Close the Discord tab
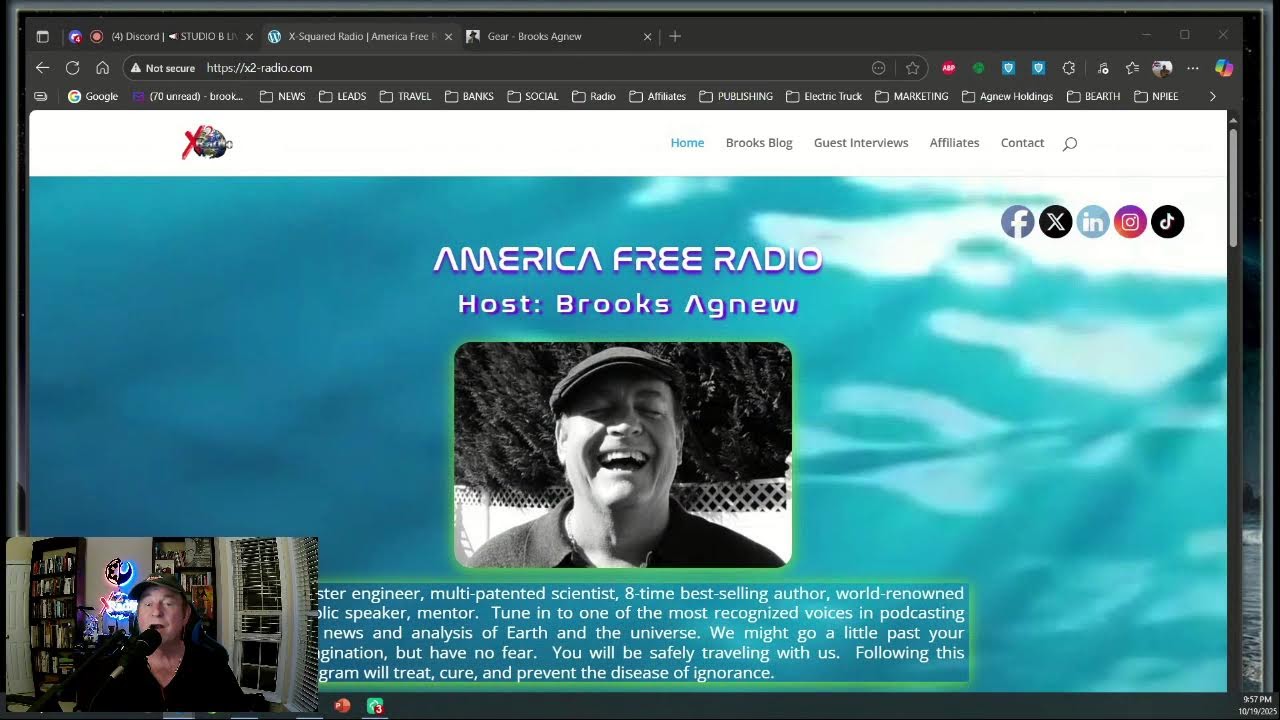This screenshot has height=720, width=1280. (x=249, y=36)
